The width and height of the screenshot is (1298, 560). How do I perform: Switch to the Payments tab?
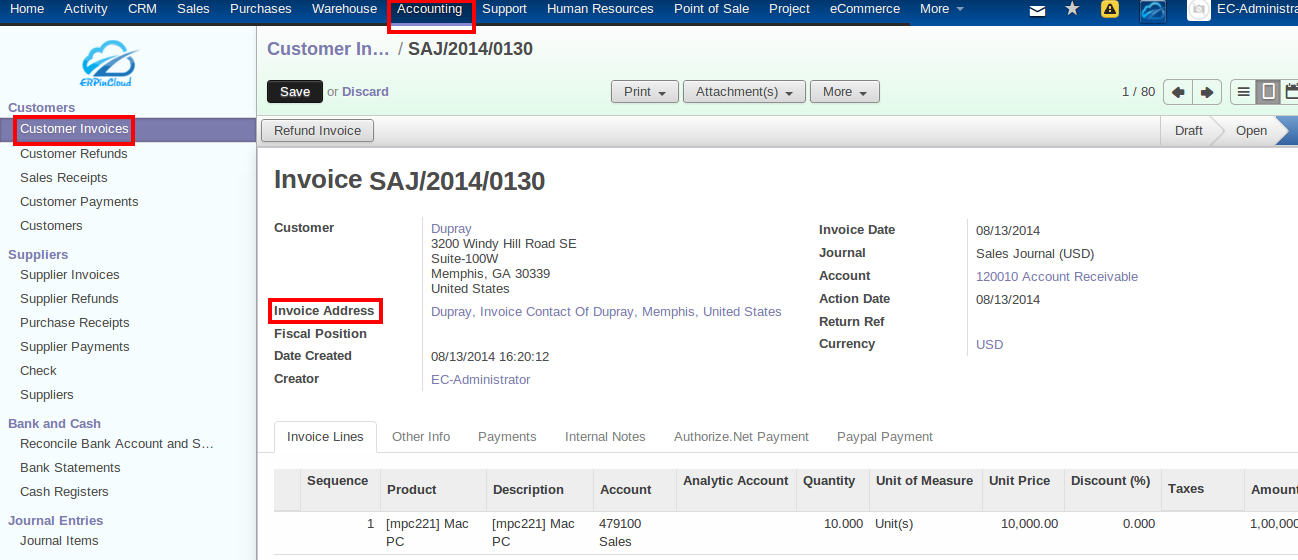pos(507,437)
